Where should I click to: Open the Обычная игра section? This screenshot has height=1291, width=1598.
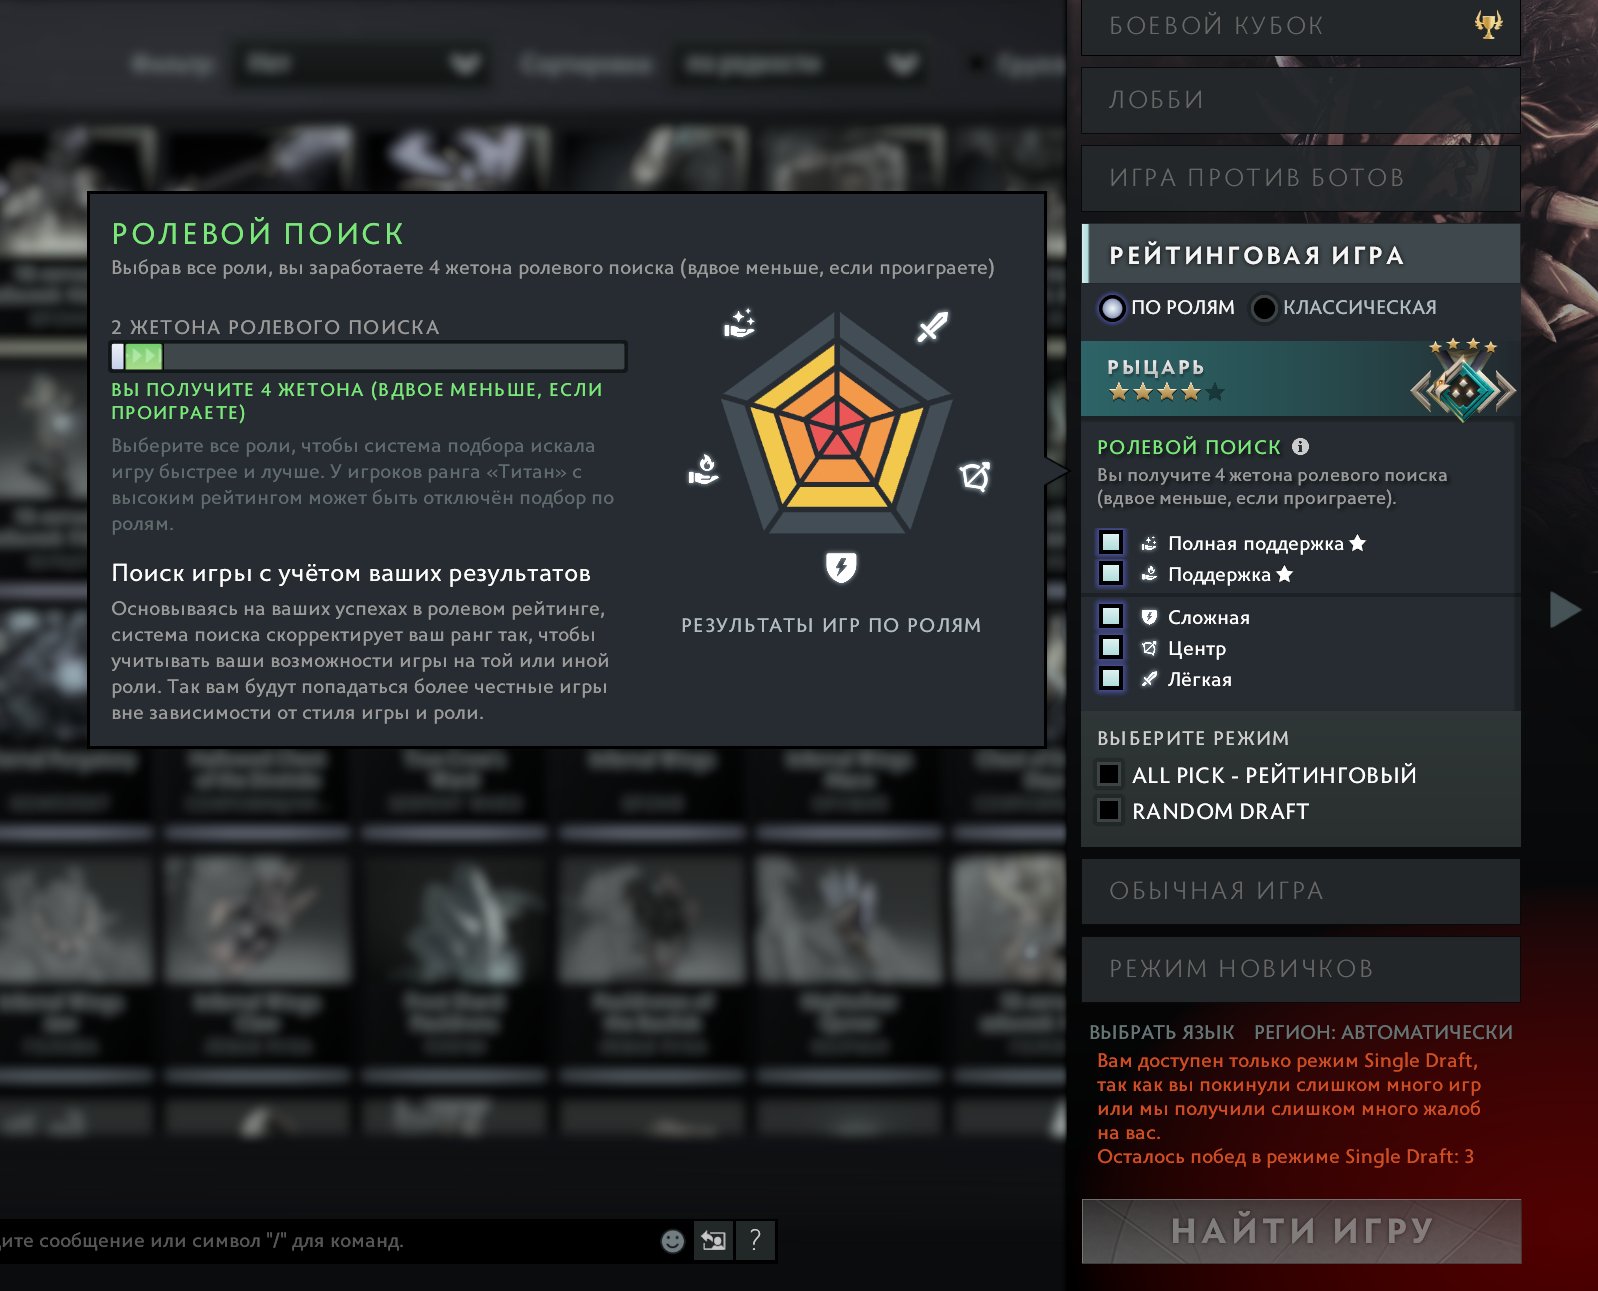click(x=1301, y=891)
